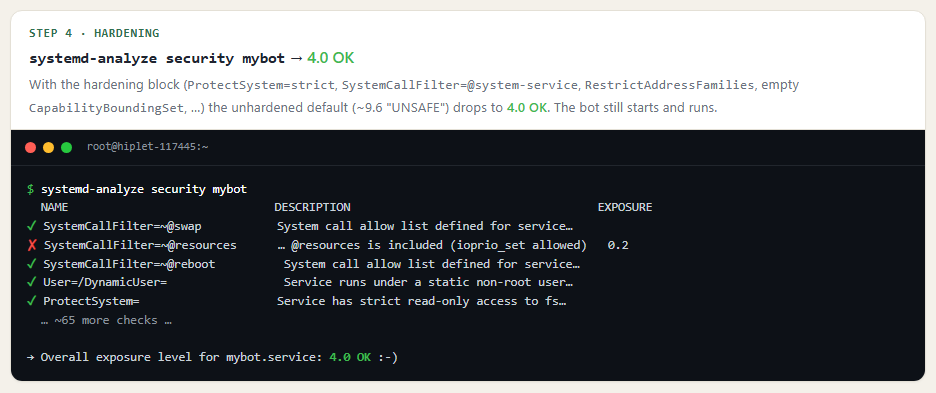The width and height of the screenshot is (936, 393).
Task: Click the bold 4.0 OK in paragraph
Action: point(527,109)
